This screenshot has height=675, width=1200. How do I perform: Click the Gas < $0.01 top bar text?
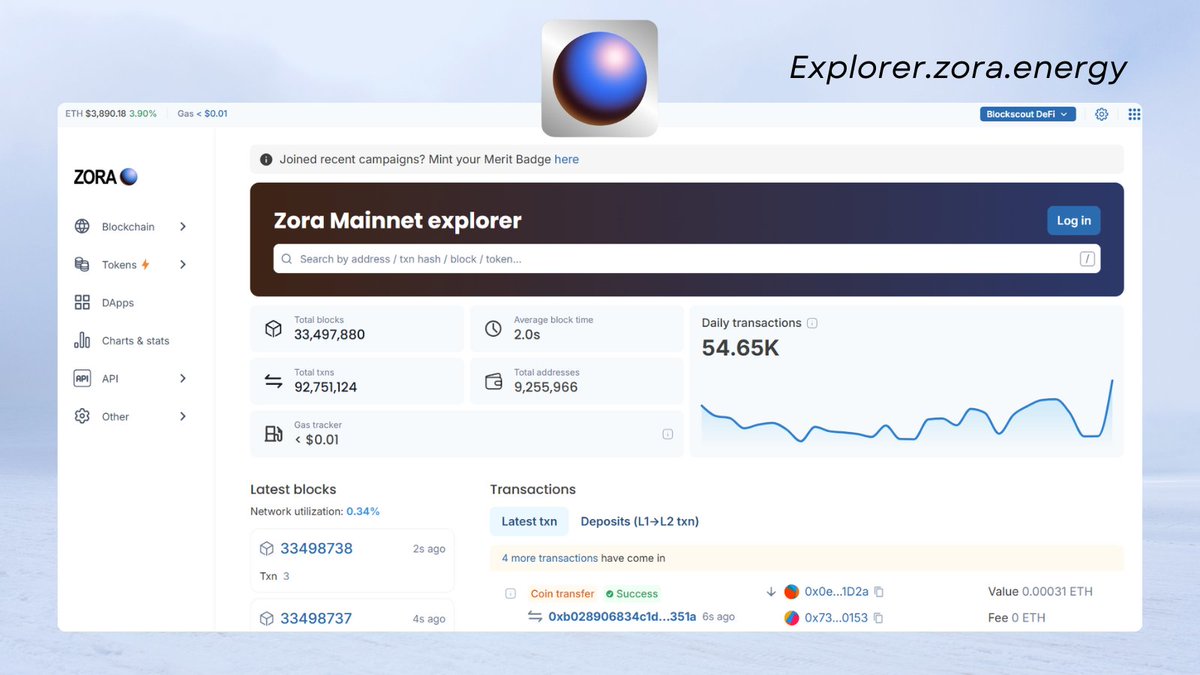202,114
